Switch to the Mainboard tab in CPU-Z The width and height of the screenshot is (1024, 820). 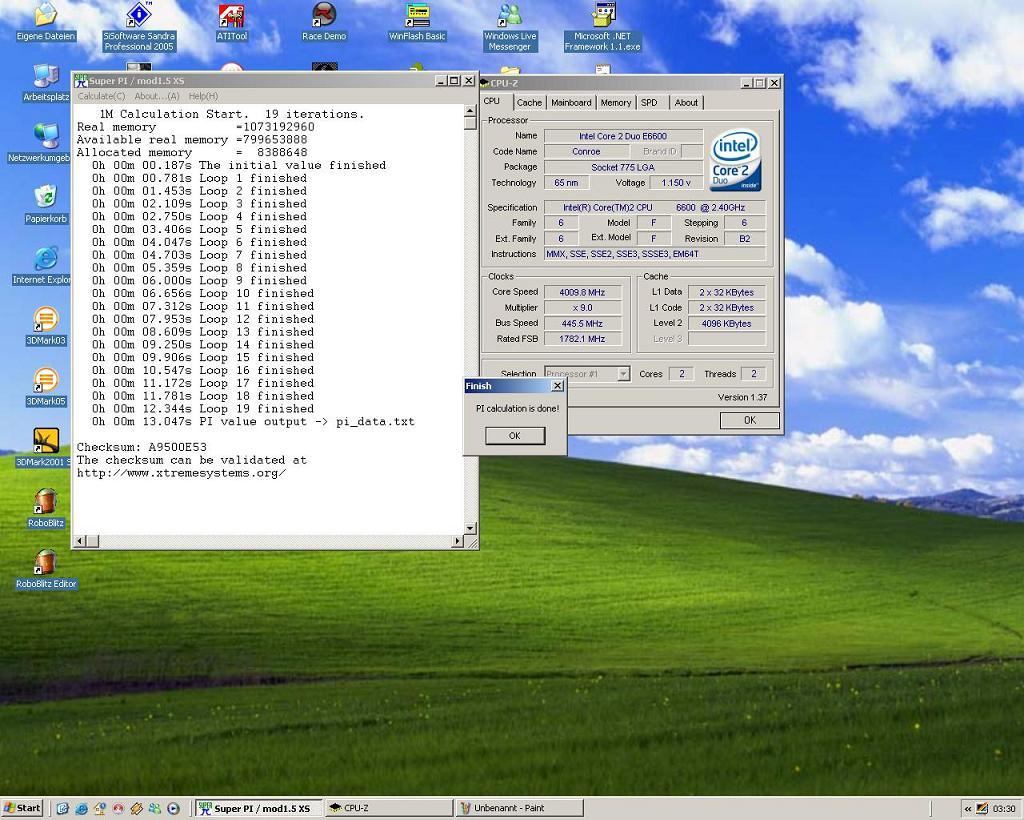(571, 102)
